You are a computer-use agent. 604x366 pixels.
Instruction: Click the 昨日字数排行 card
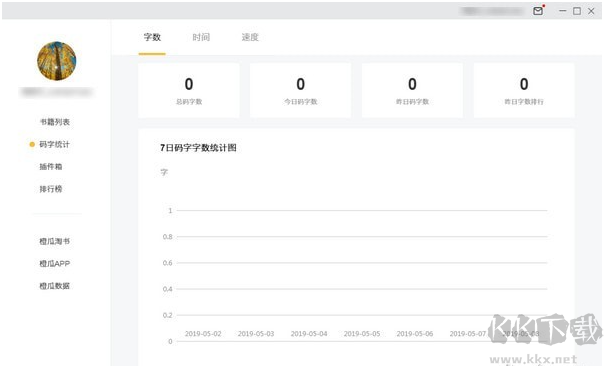[x=524, y=91]
